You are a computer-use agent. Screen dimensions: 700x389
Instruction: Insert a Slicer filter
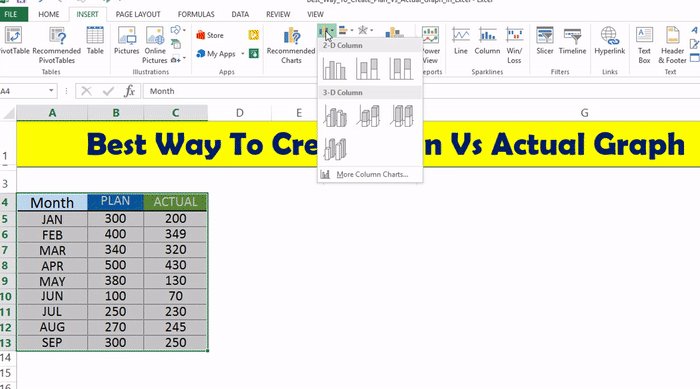[x=545, y=41]
